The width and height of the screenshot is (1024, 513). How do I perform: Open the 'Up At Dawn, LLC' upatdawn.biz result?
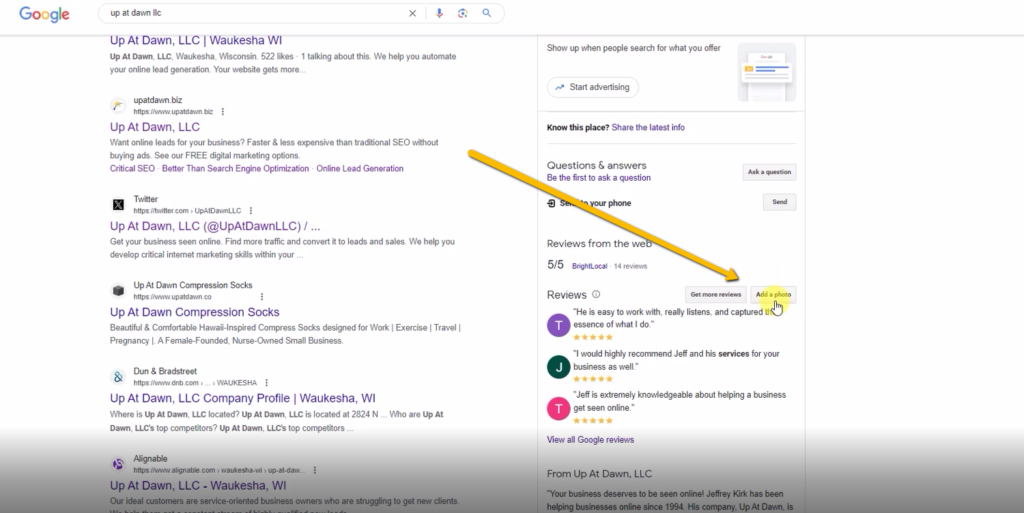point(155,127)
